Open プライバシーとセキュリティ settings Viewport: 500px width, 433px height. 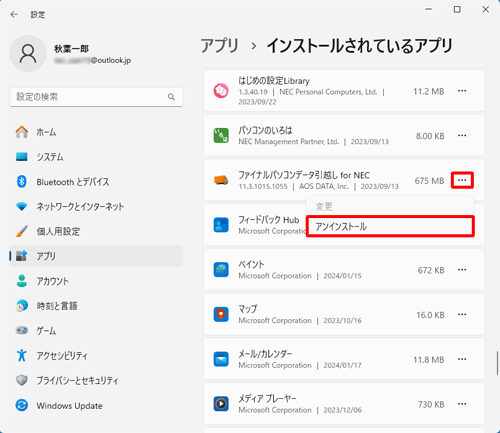(96, 380)
